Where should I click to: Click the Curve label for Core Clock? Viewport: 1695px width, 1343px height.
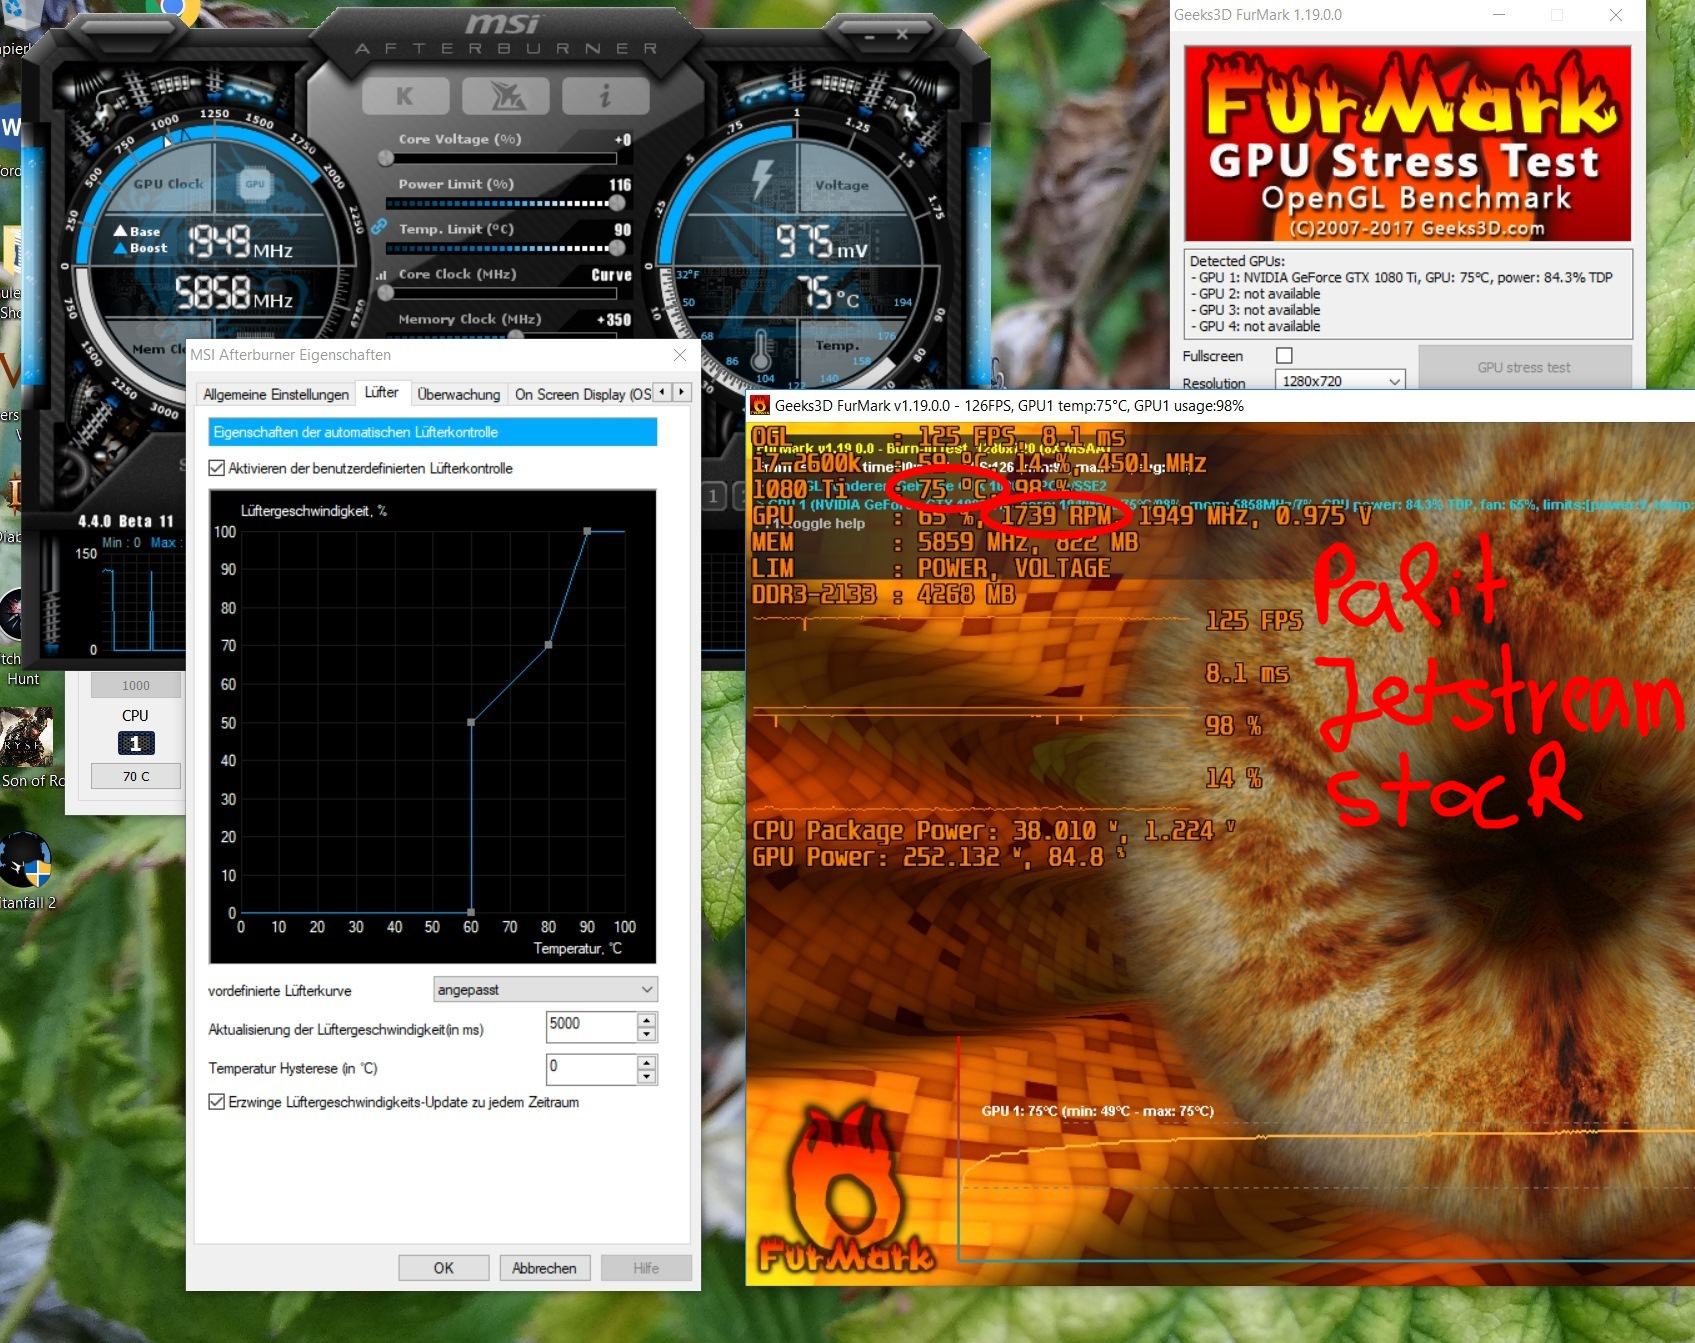(611, 275)
